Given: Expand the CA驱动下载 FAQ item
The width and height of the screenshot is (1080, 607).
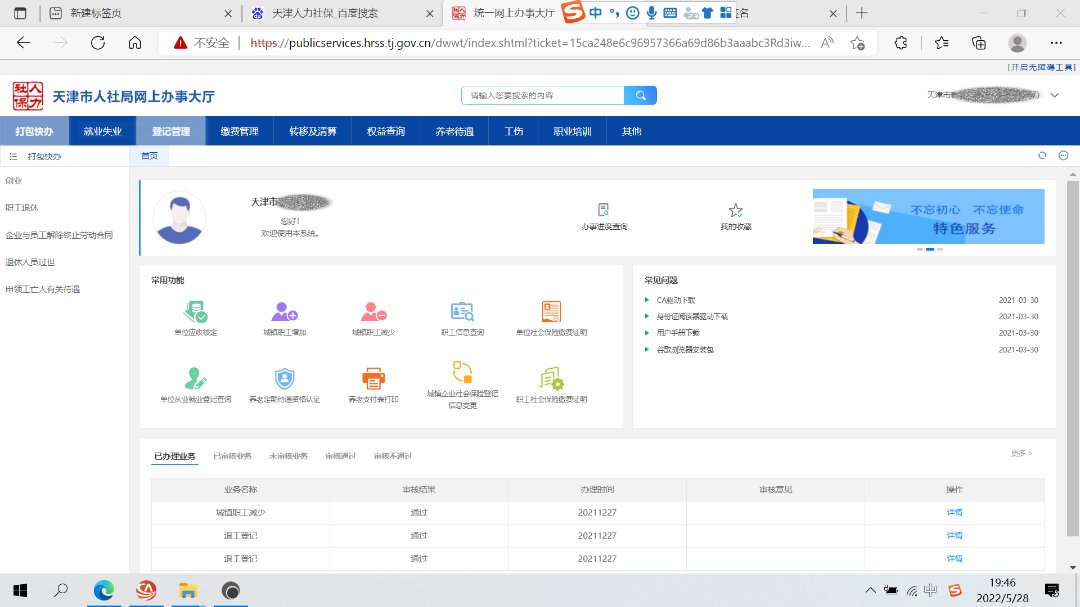Looking at the screenshot, I should click(x=676, y=300).
